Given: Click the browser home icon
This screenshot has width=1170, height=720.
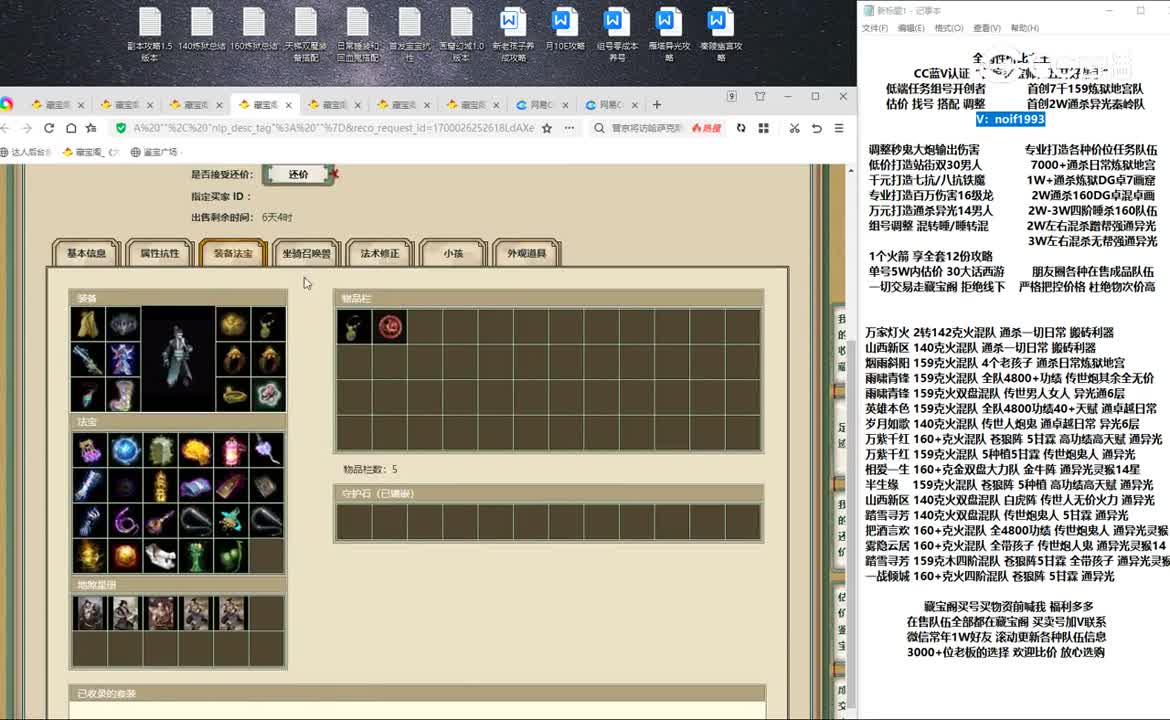Looking at the screenshot, I should pos(71,128).
